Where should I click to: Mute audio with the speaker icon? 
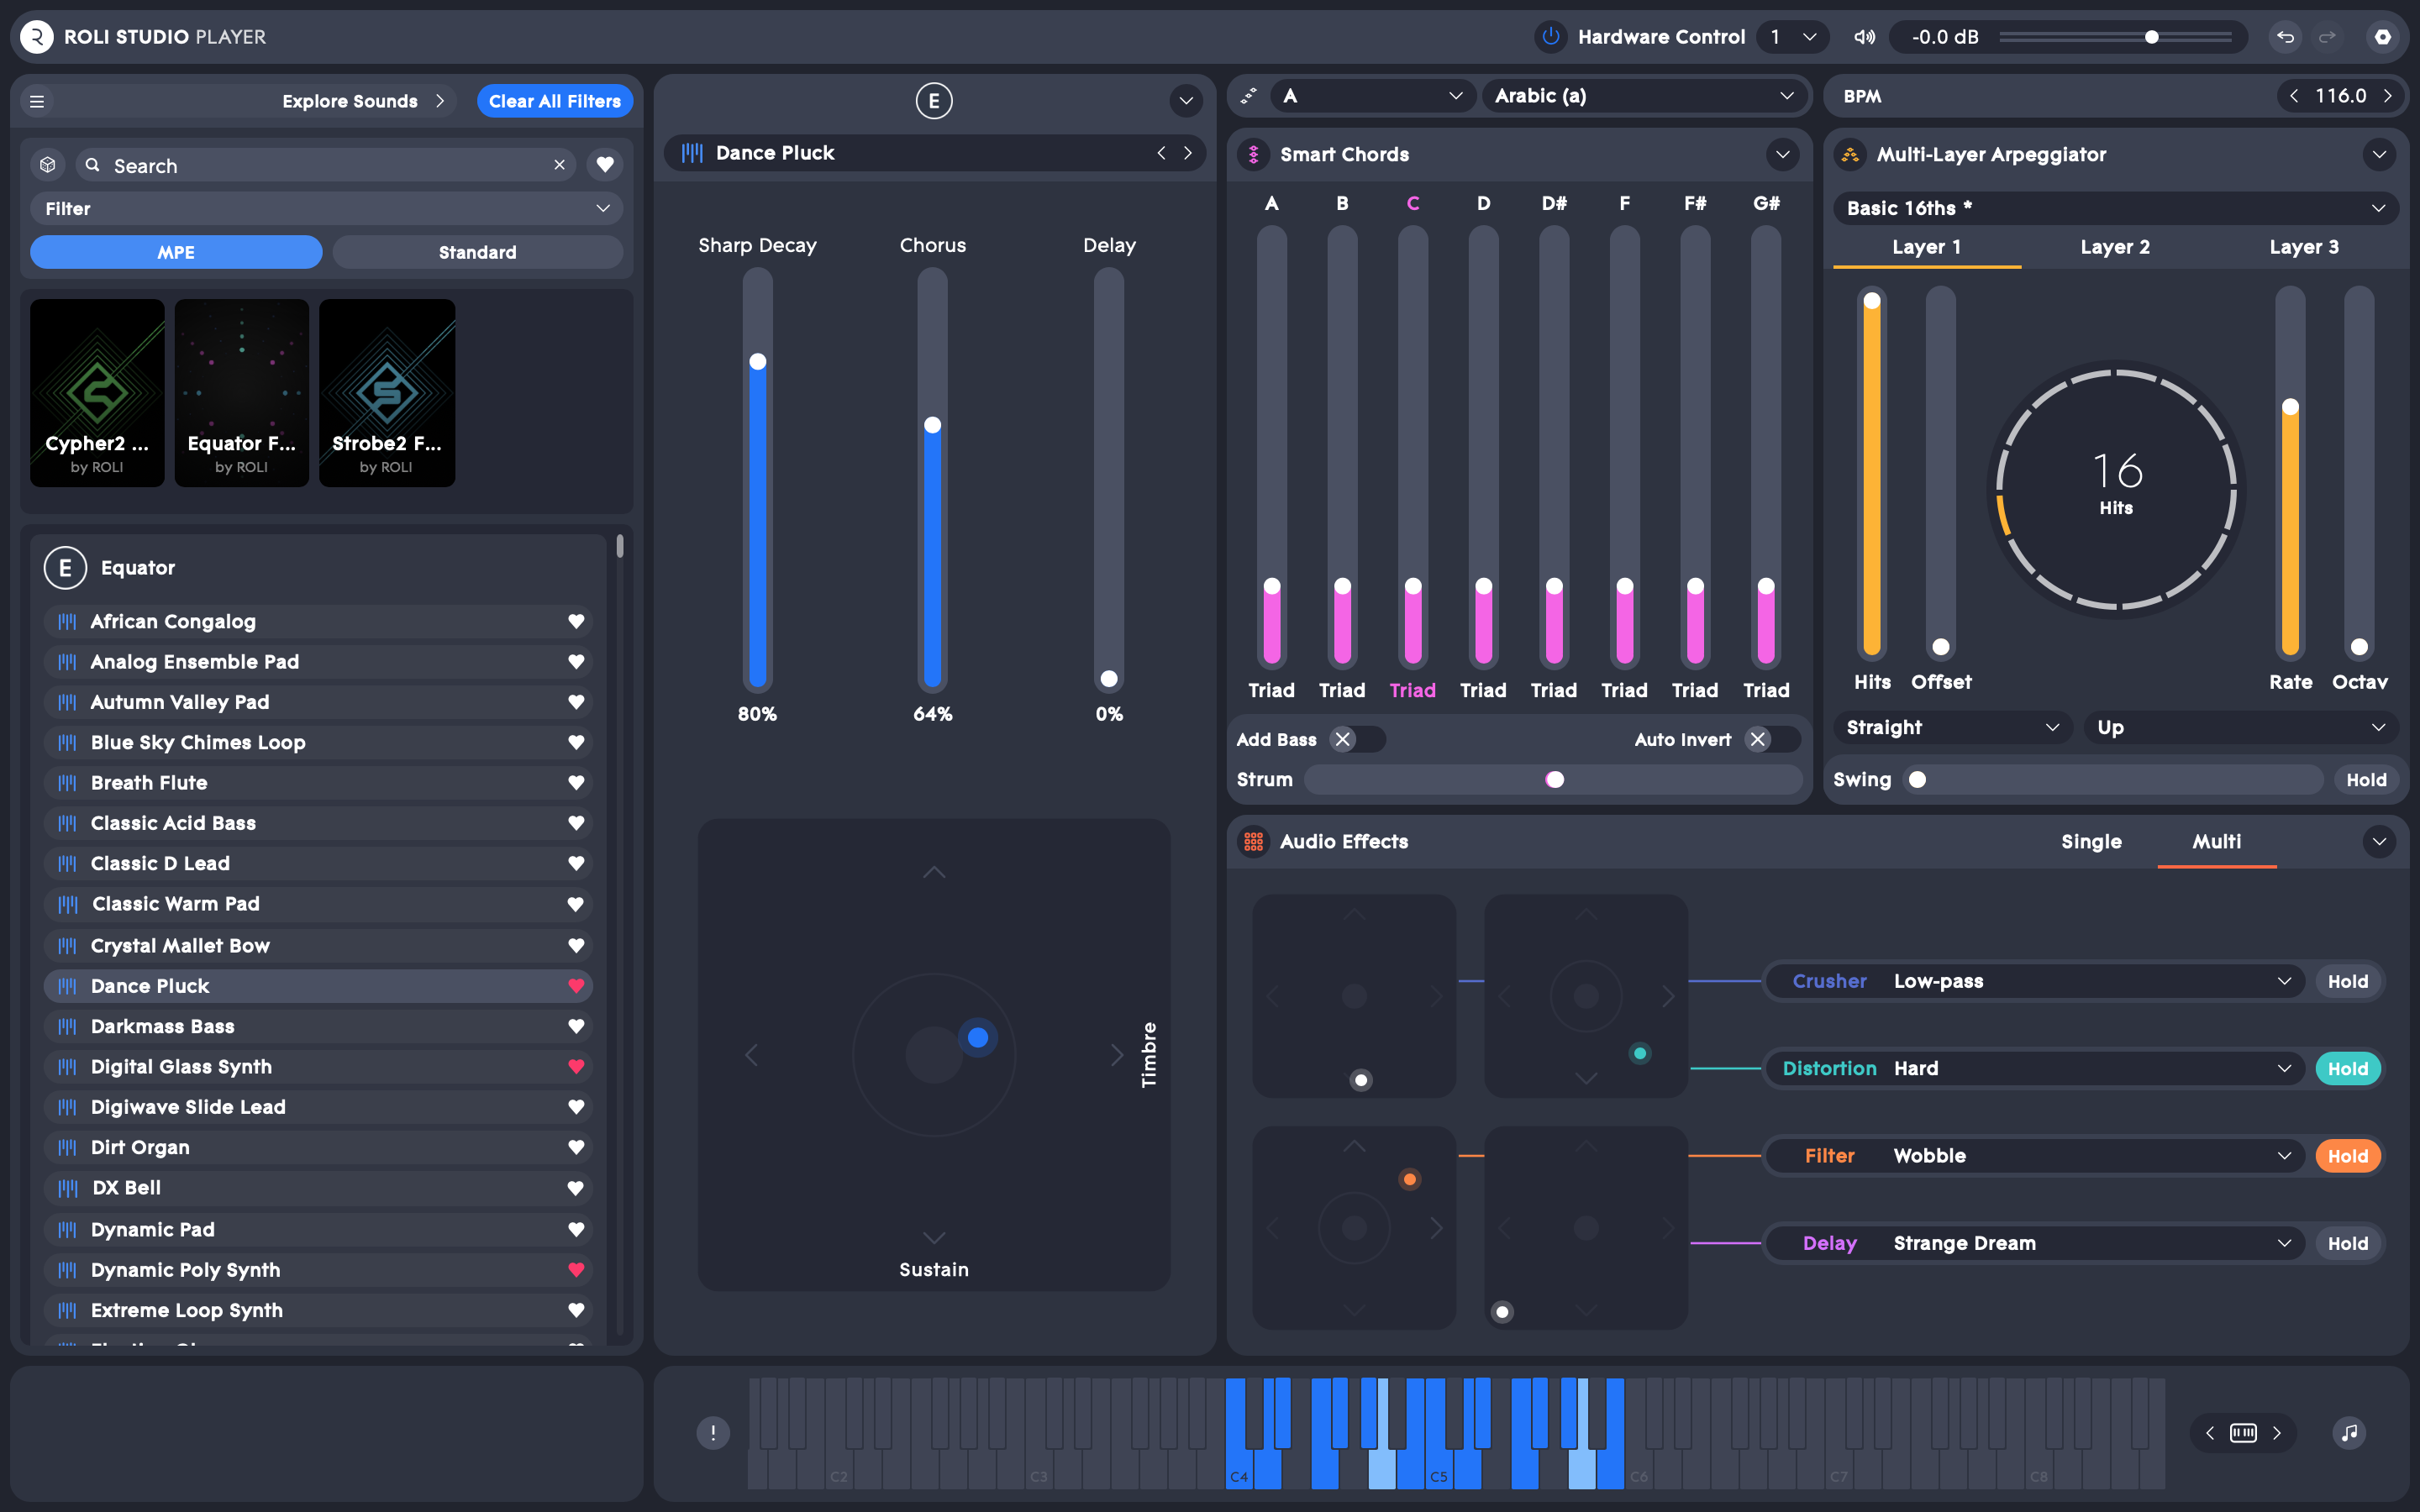coord(1864,37)
